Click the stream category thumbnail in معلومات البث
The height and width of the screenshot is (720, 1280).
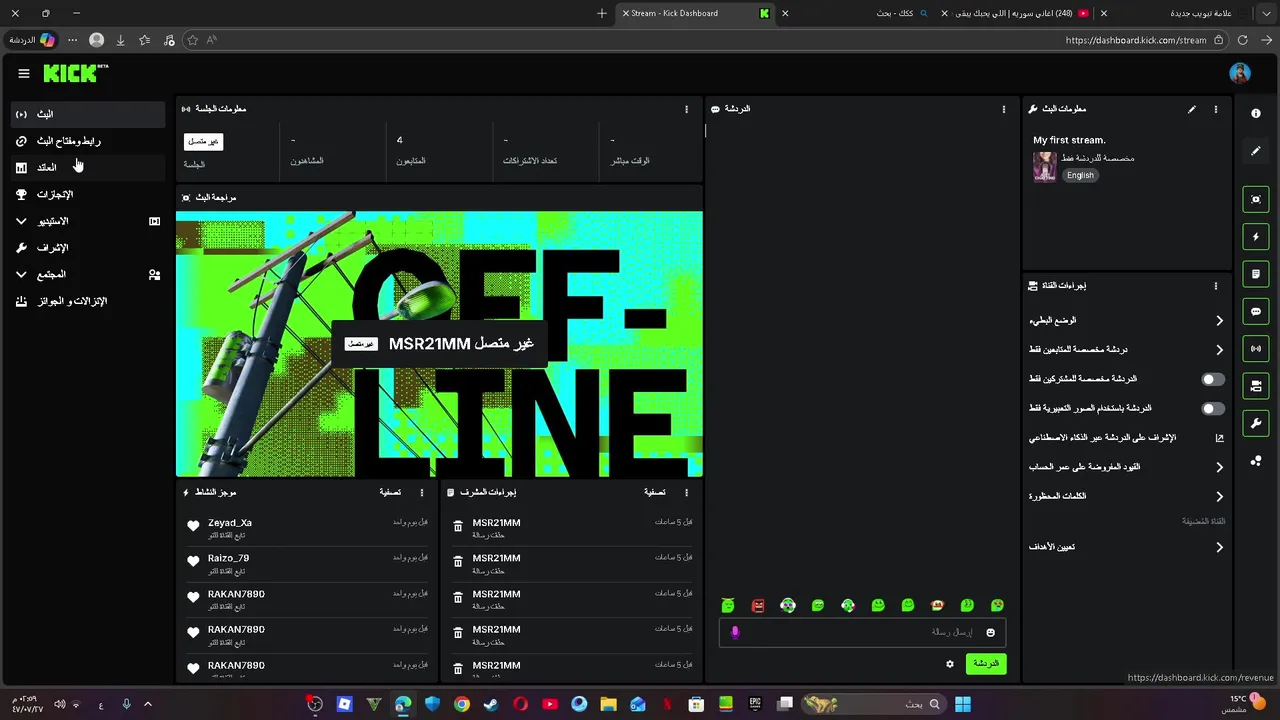point(1045,166)
